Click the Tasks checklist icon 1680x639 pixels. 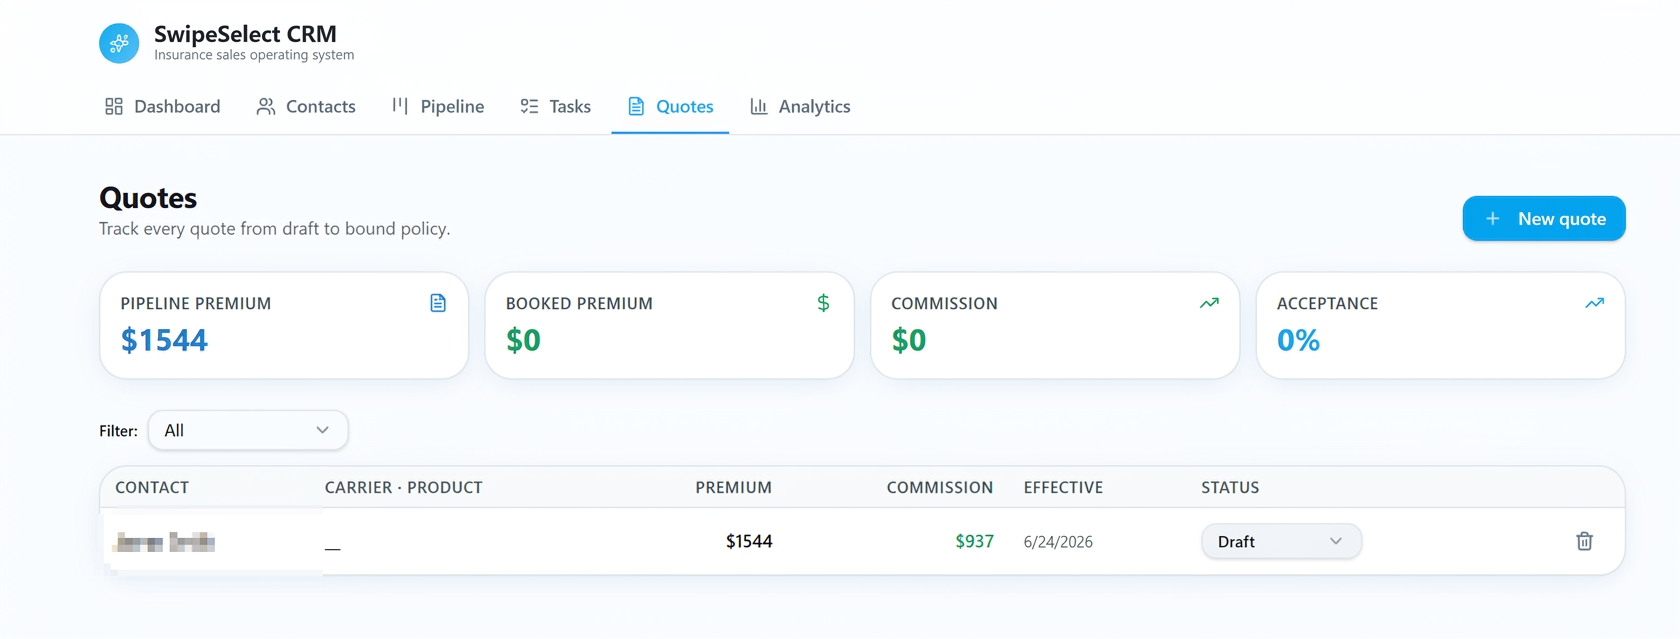coord(529,106)
